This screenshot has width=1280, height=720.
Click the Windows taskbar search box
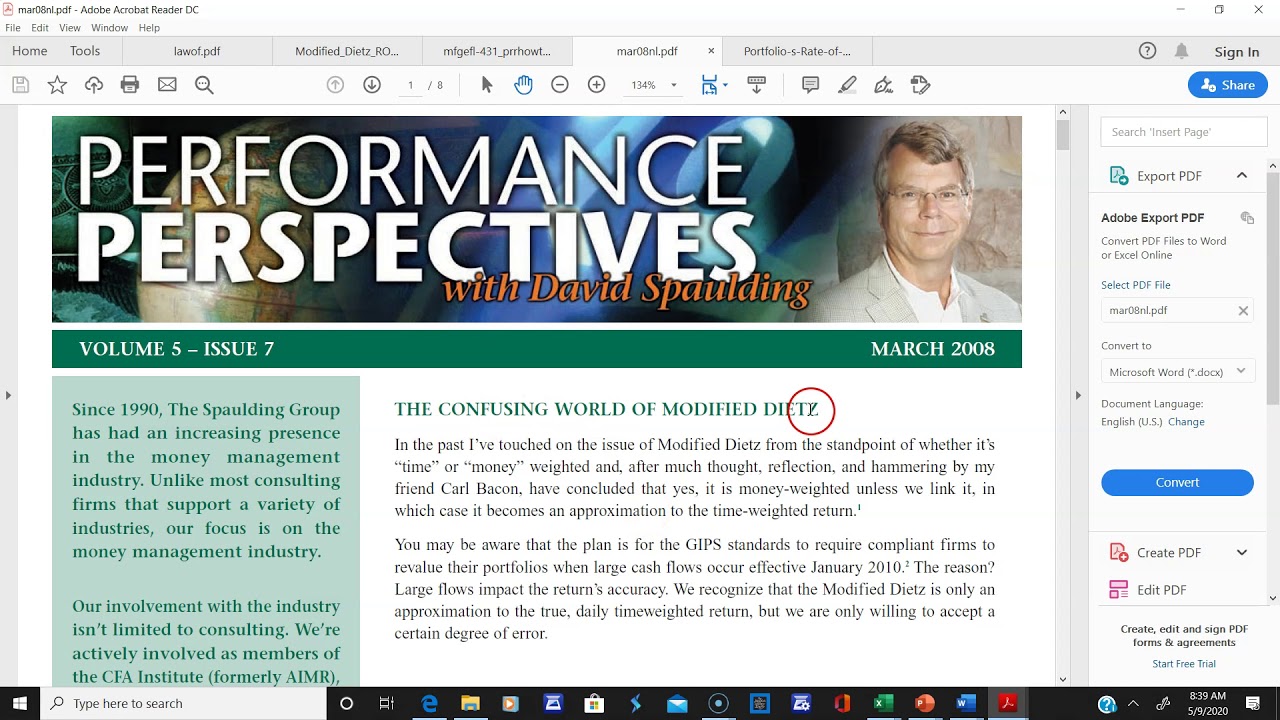(183, 703)
